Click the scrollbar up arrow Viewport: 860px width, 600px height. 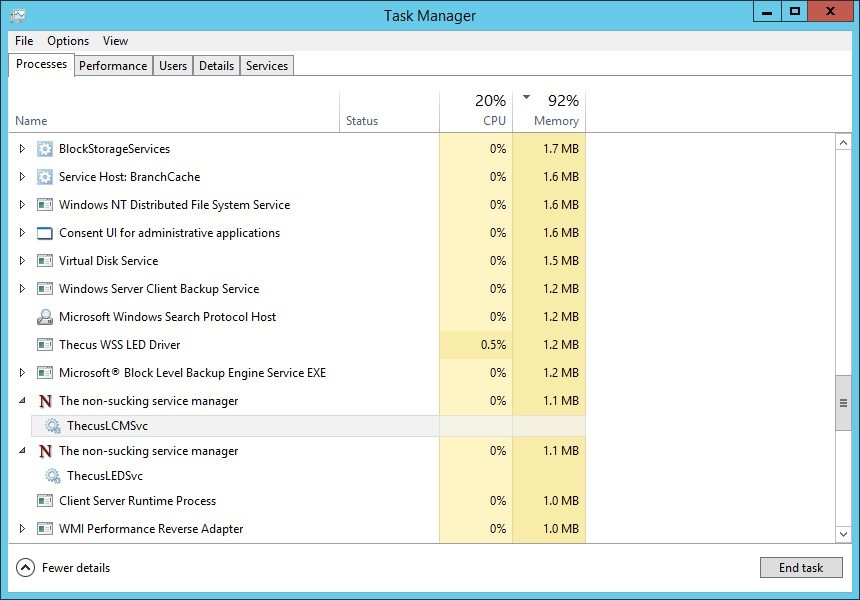click(x=843, y=143)
